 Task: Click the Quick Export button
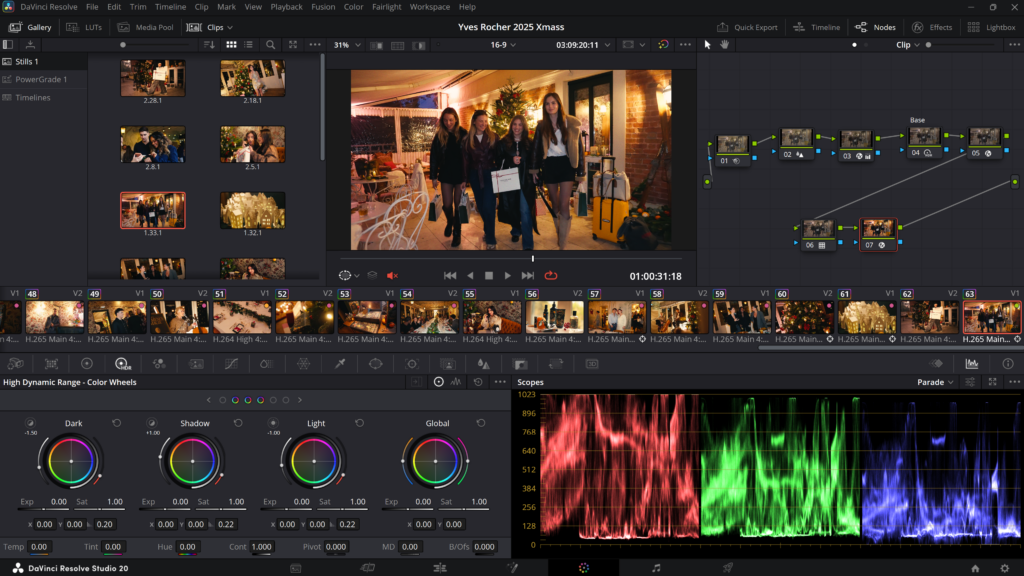(x=747, y=27)
